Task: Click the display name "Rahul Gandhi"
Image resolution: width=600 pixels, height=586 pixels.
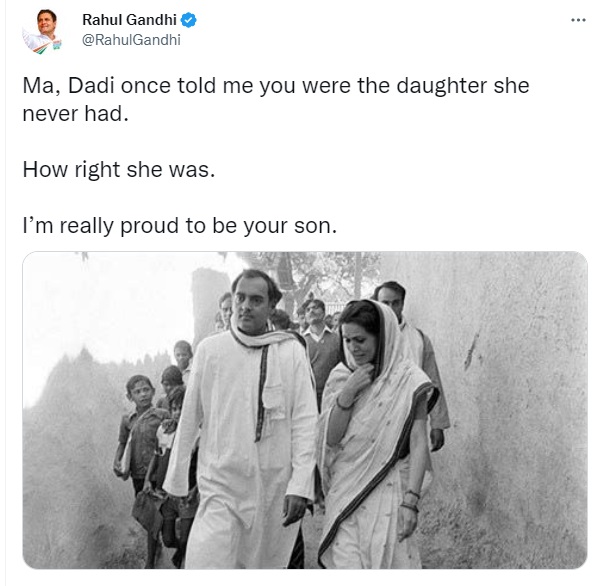Action: 130,20
